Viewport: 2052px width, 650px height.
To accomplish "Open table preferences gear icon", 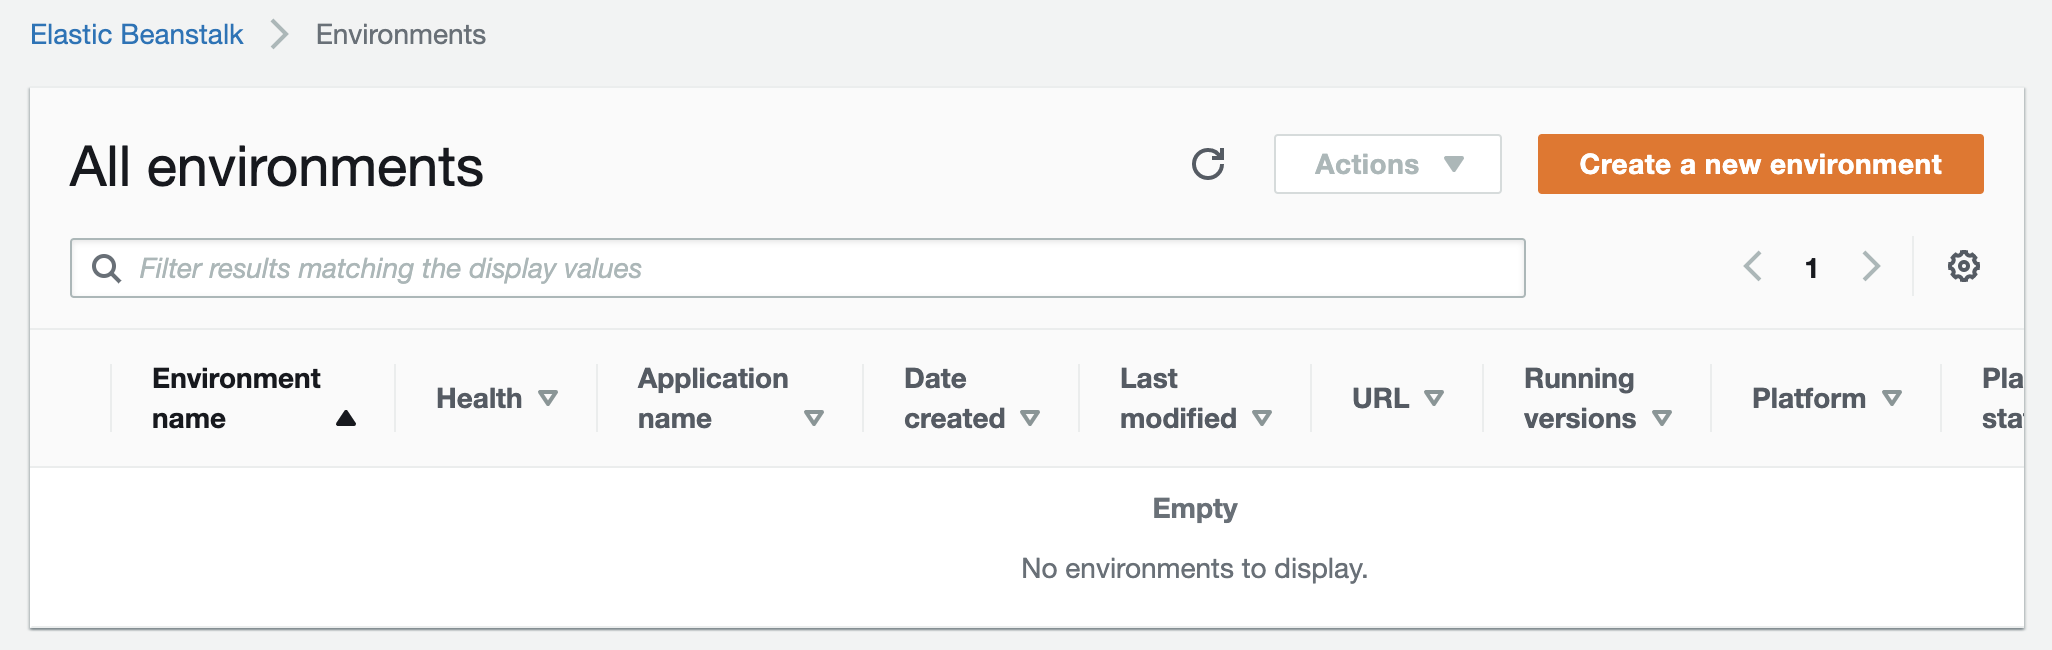I will tap(1963, 266).
